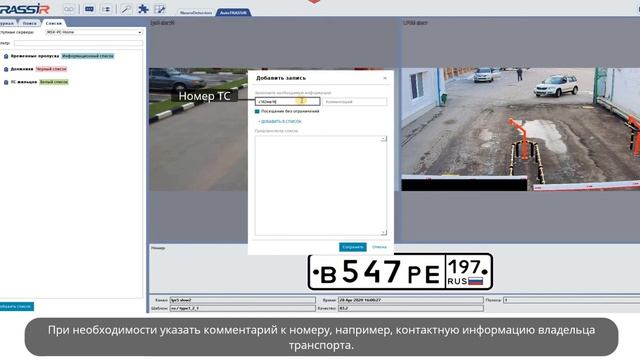Open the Списки tab in left panel
Viewport: 640px width, 360px height.
(x=53, y=23)
